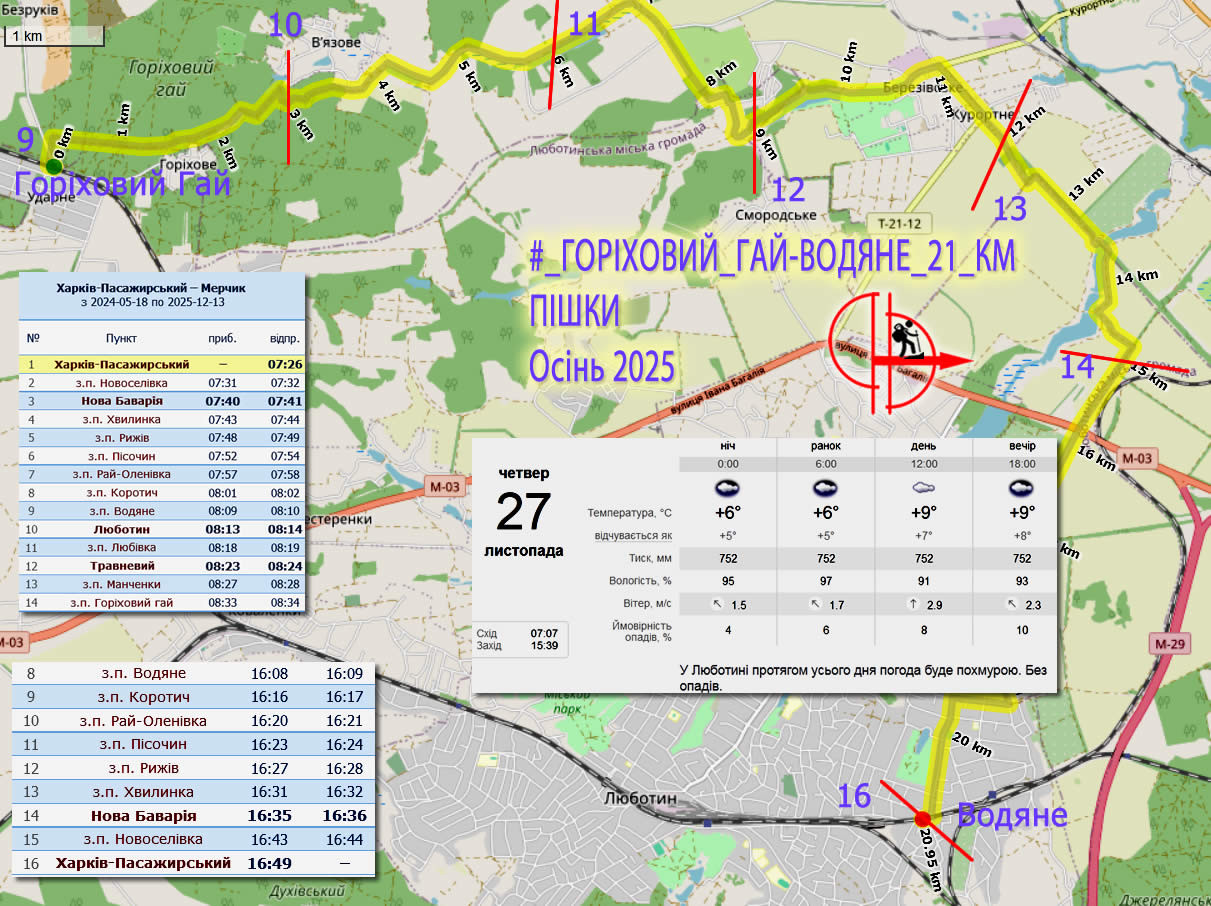The height and width of the screenshot is (906, 1211).
Task: Click the evening (вечір) cloud weather icon
Action: click(x=1022, y=488)
